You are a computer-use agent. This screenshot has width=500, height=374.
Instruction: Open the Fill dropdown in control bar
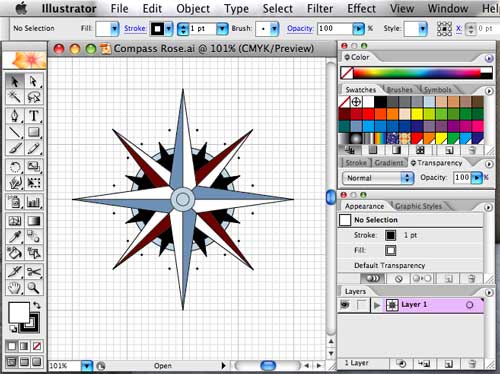tap(114, 29)
